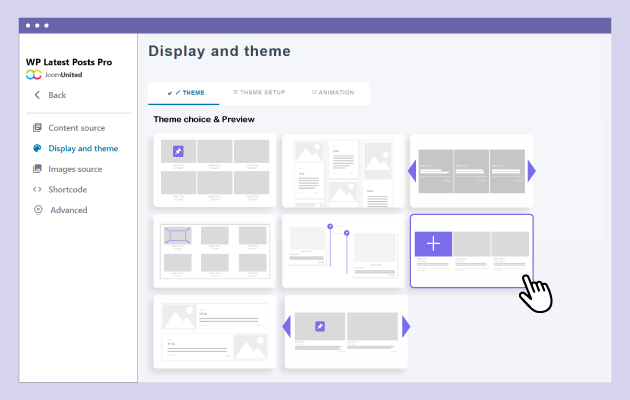Click the pin icon on first grid theme
The width and height of the screenshot is (630, 400).
point(178,151)
